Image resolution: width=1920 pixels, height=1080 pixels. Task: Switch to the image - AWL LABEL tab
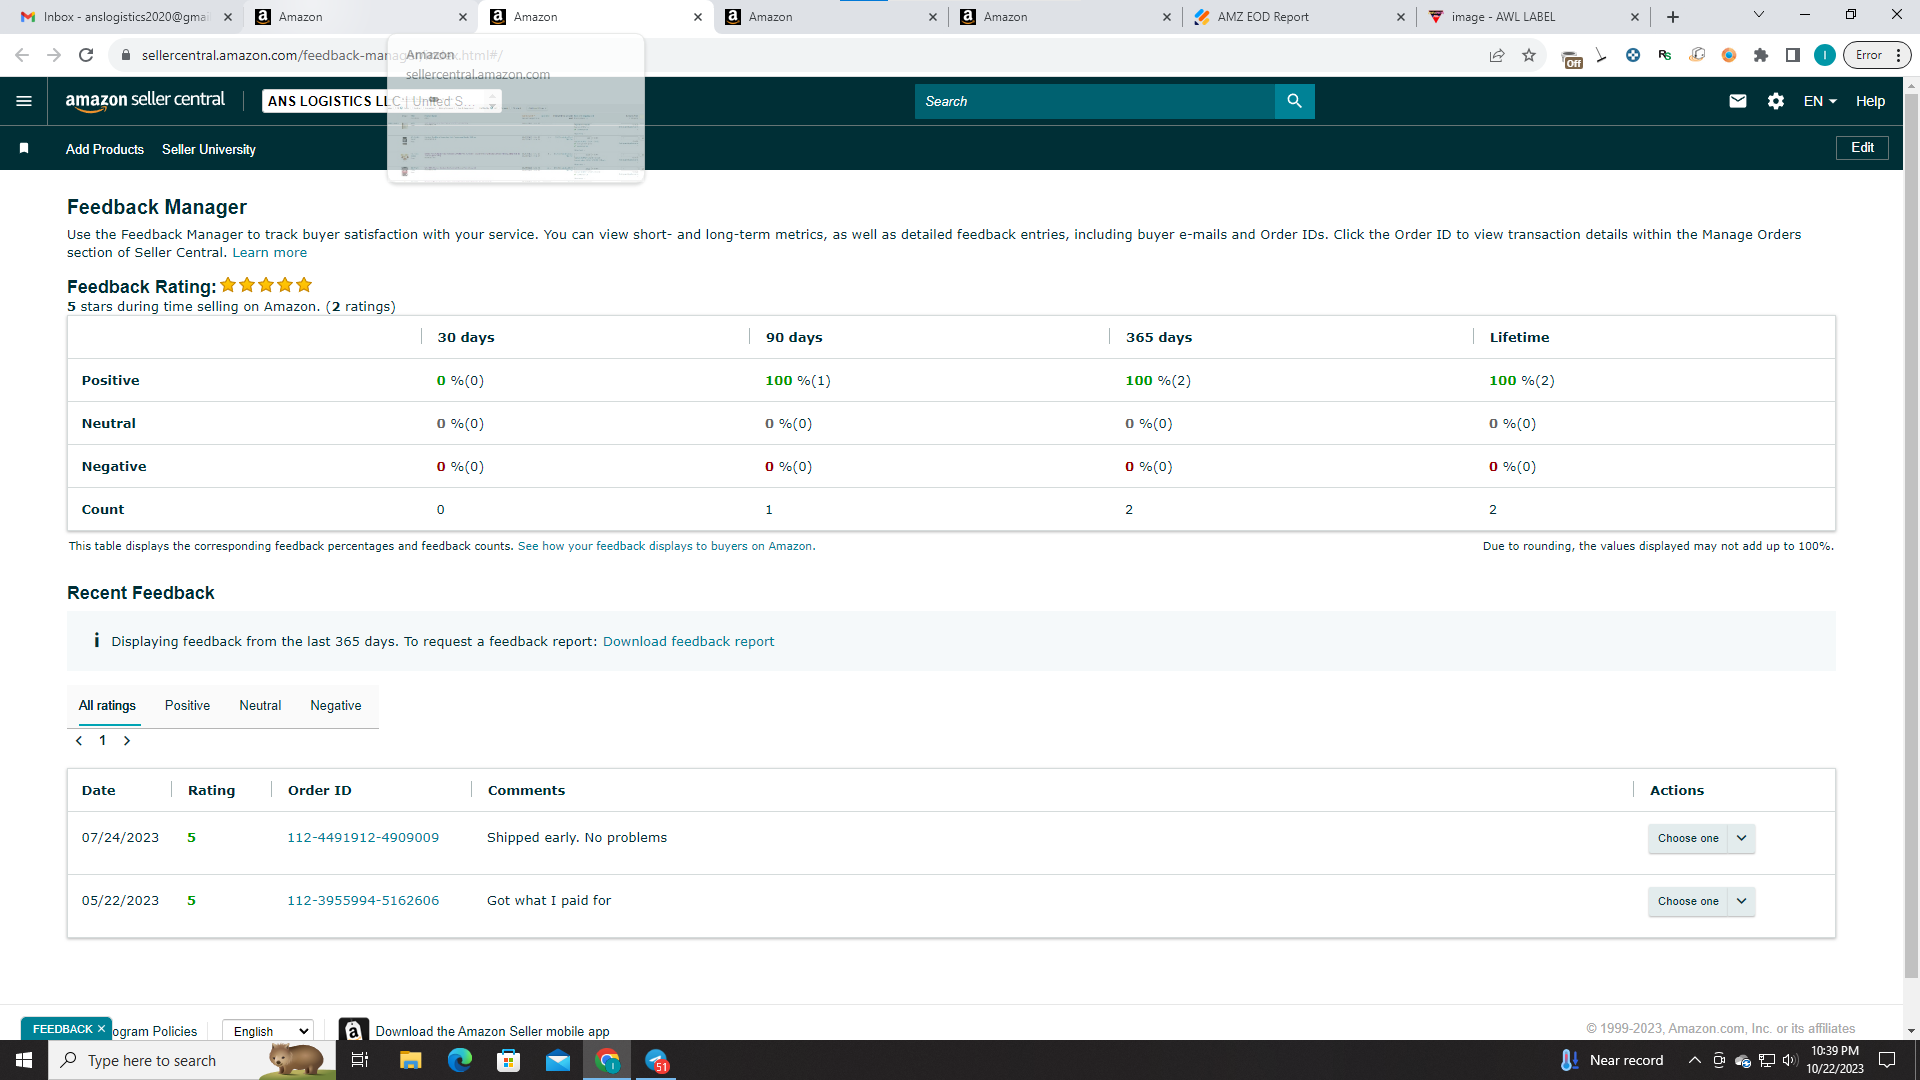tap(1533, 17)
